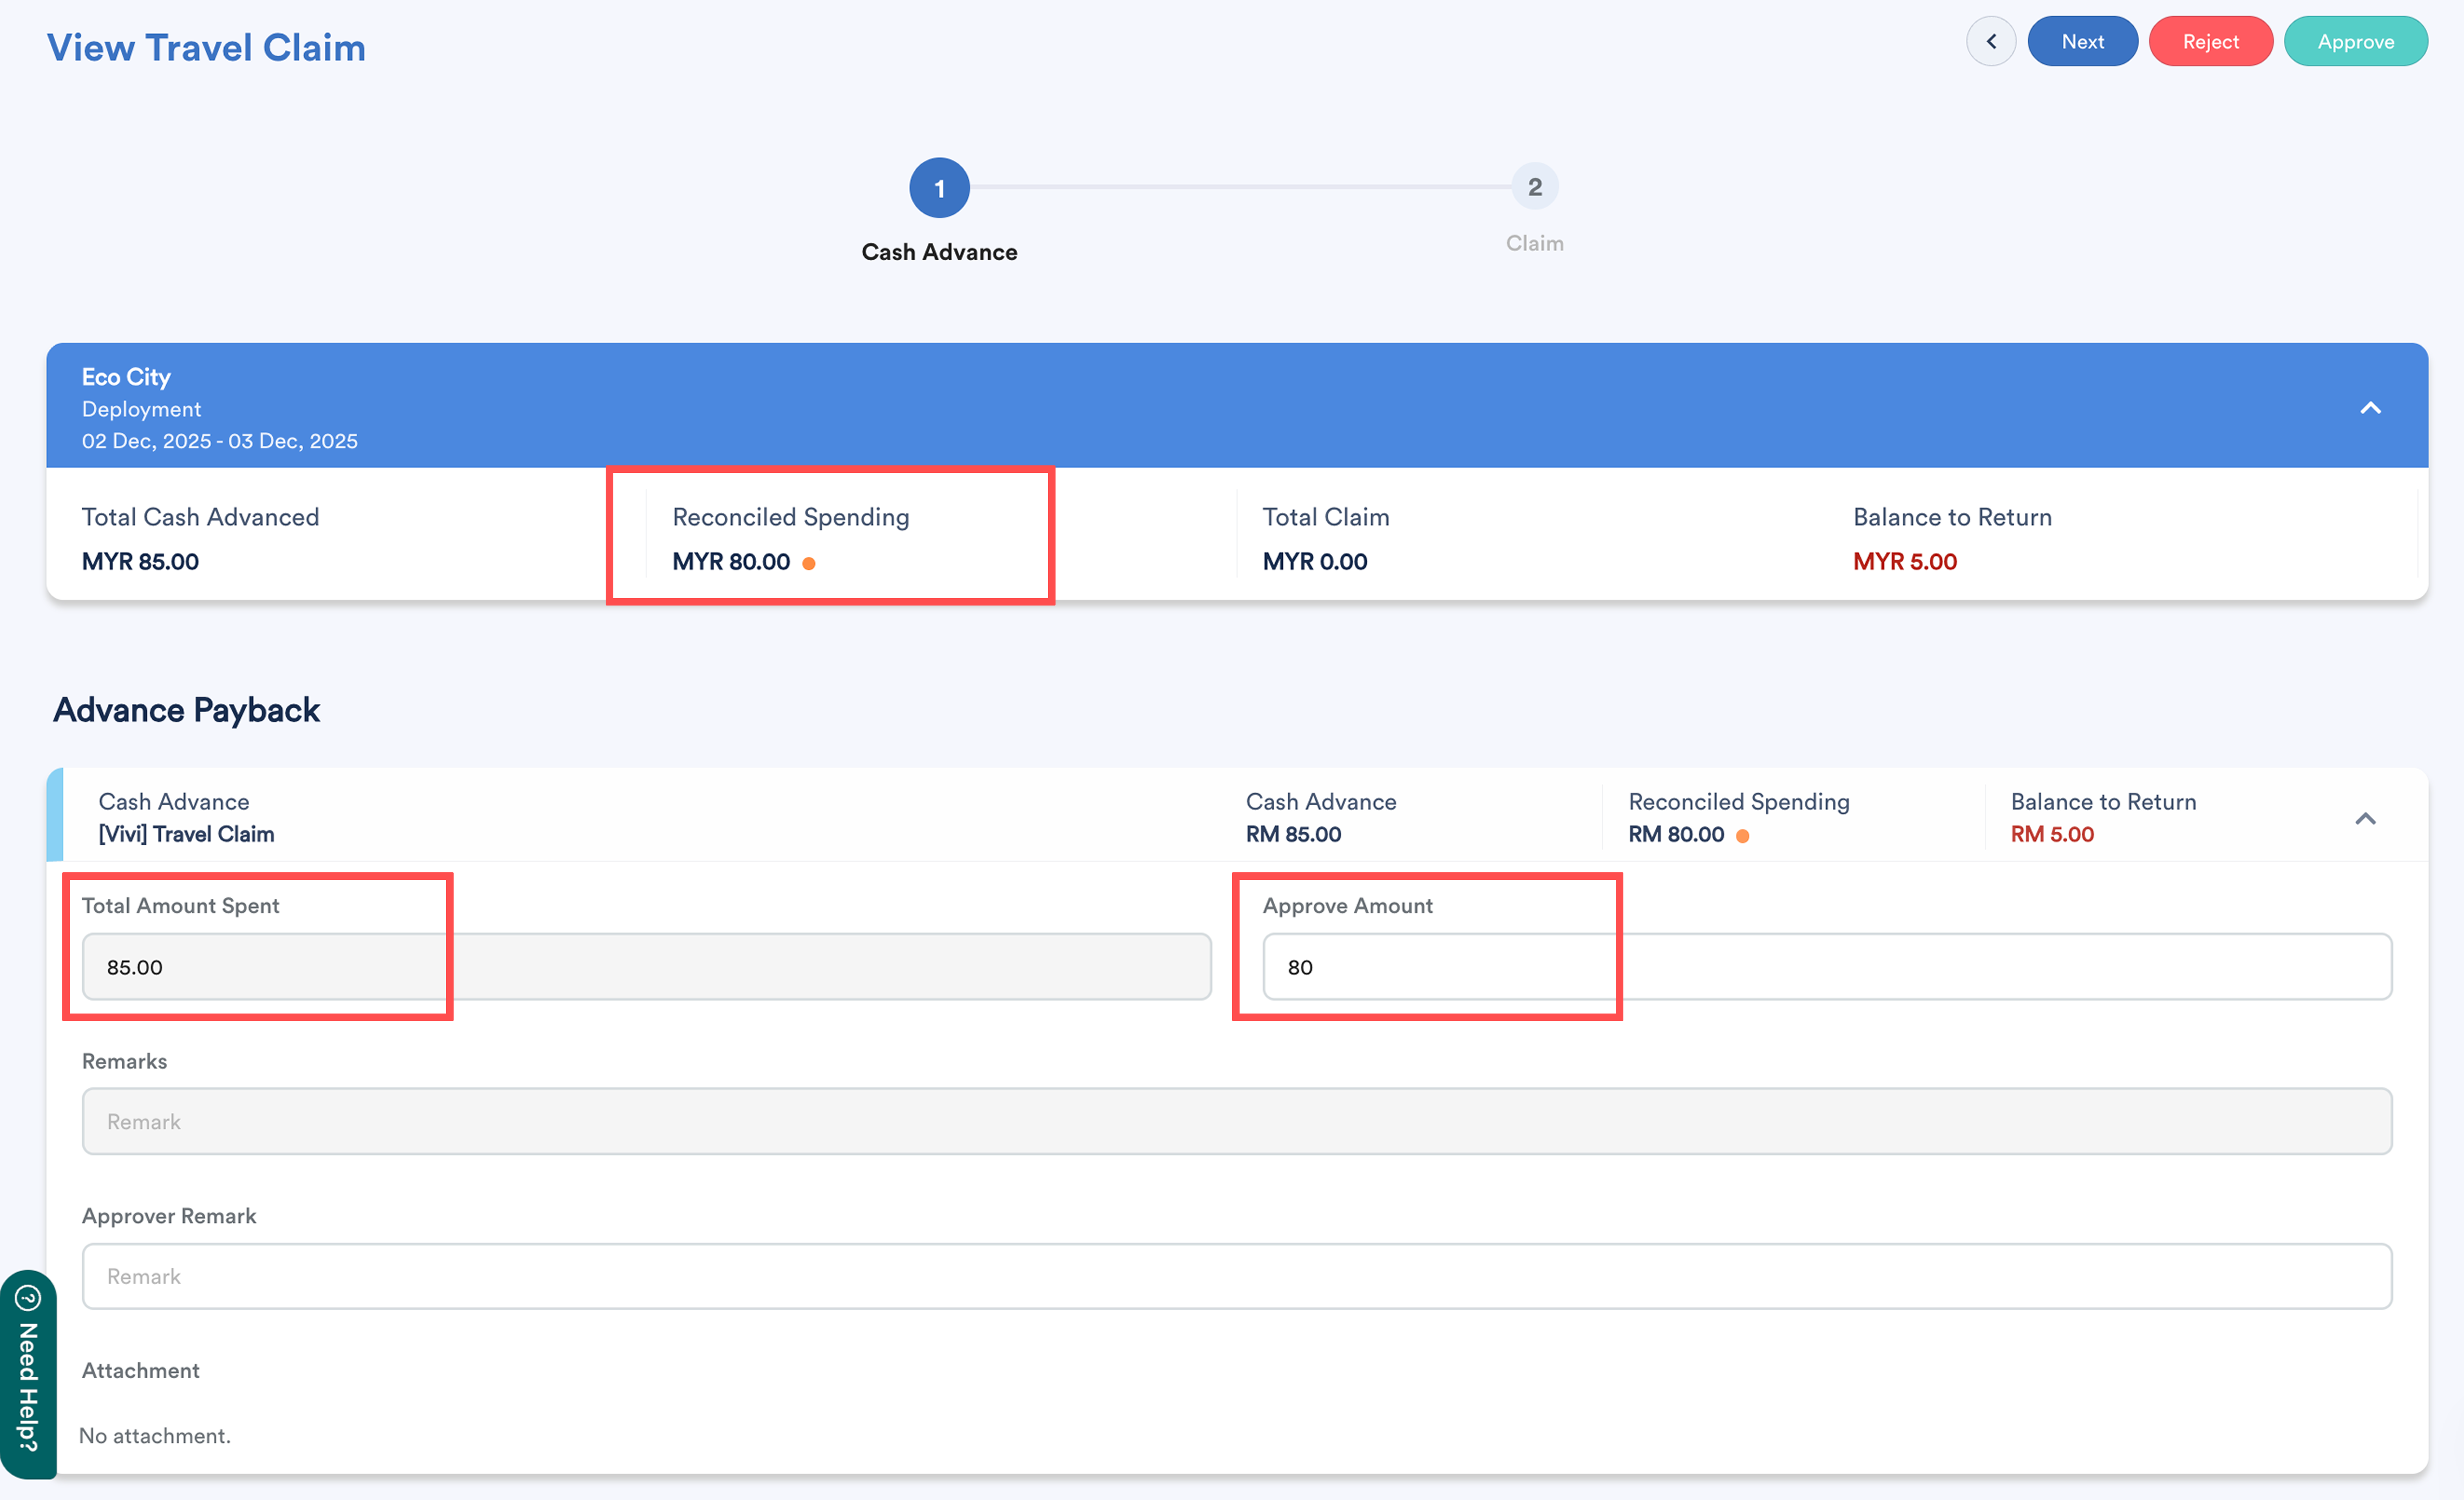Click the Balance to Return MYR 5.00
Image resolution: width=2464 pixels, height=1500 pixels.
(x=1904, y=561)
